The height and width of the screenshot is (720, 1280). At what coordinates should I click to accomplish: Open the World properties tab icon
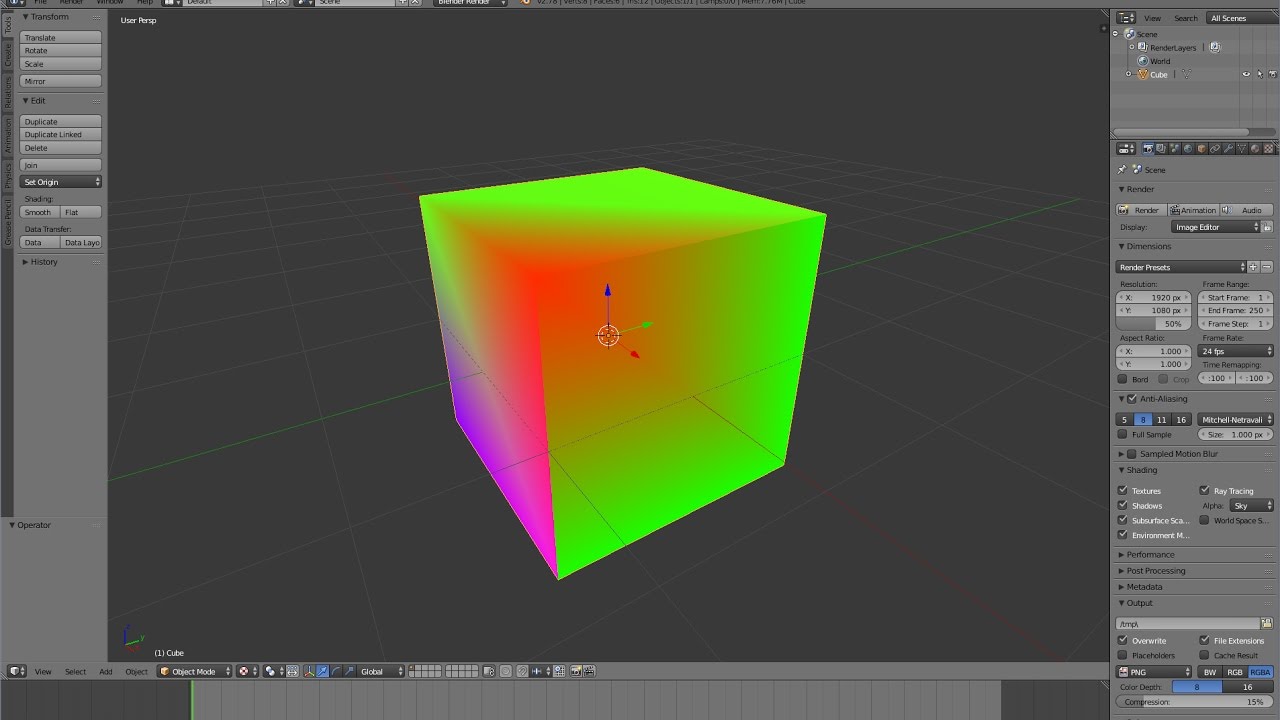[1188, 149]
